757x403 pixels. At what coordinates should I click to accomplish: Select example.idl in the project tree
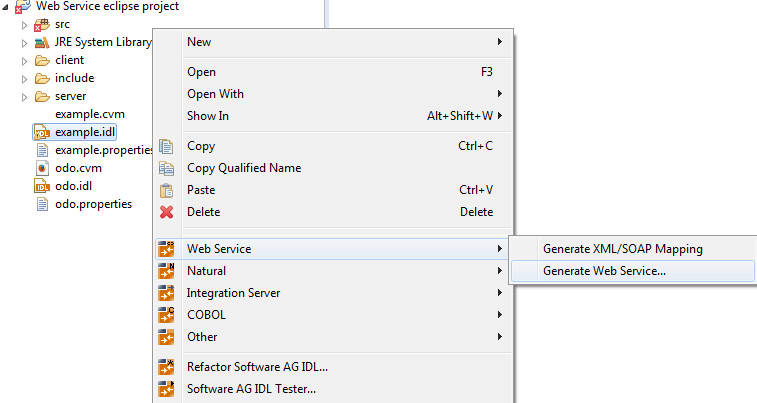coord(84,132)
